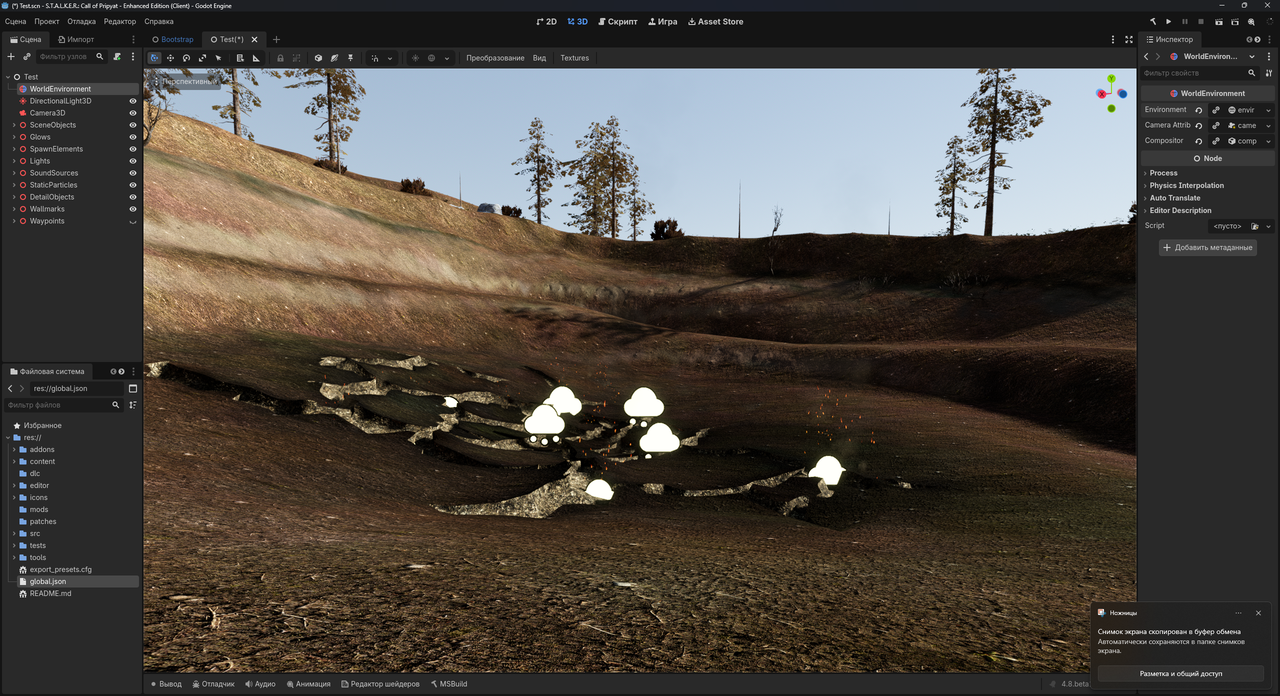Switch to the Bootstrap scene tab
Image resolution: width=1280 pixels, height=696 pixels.
[173, 39]
